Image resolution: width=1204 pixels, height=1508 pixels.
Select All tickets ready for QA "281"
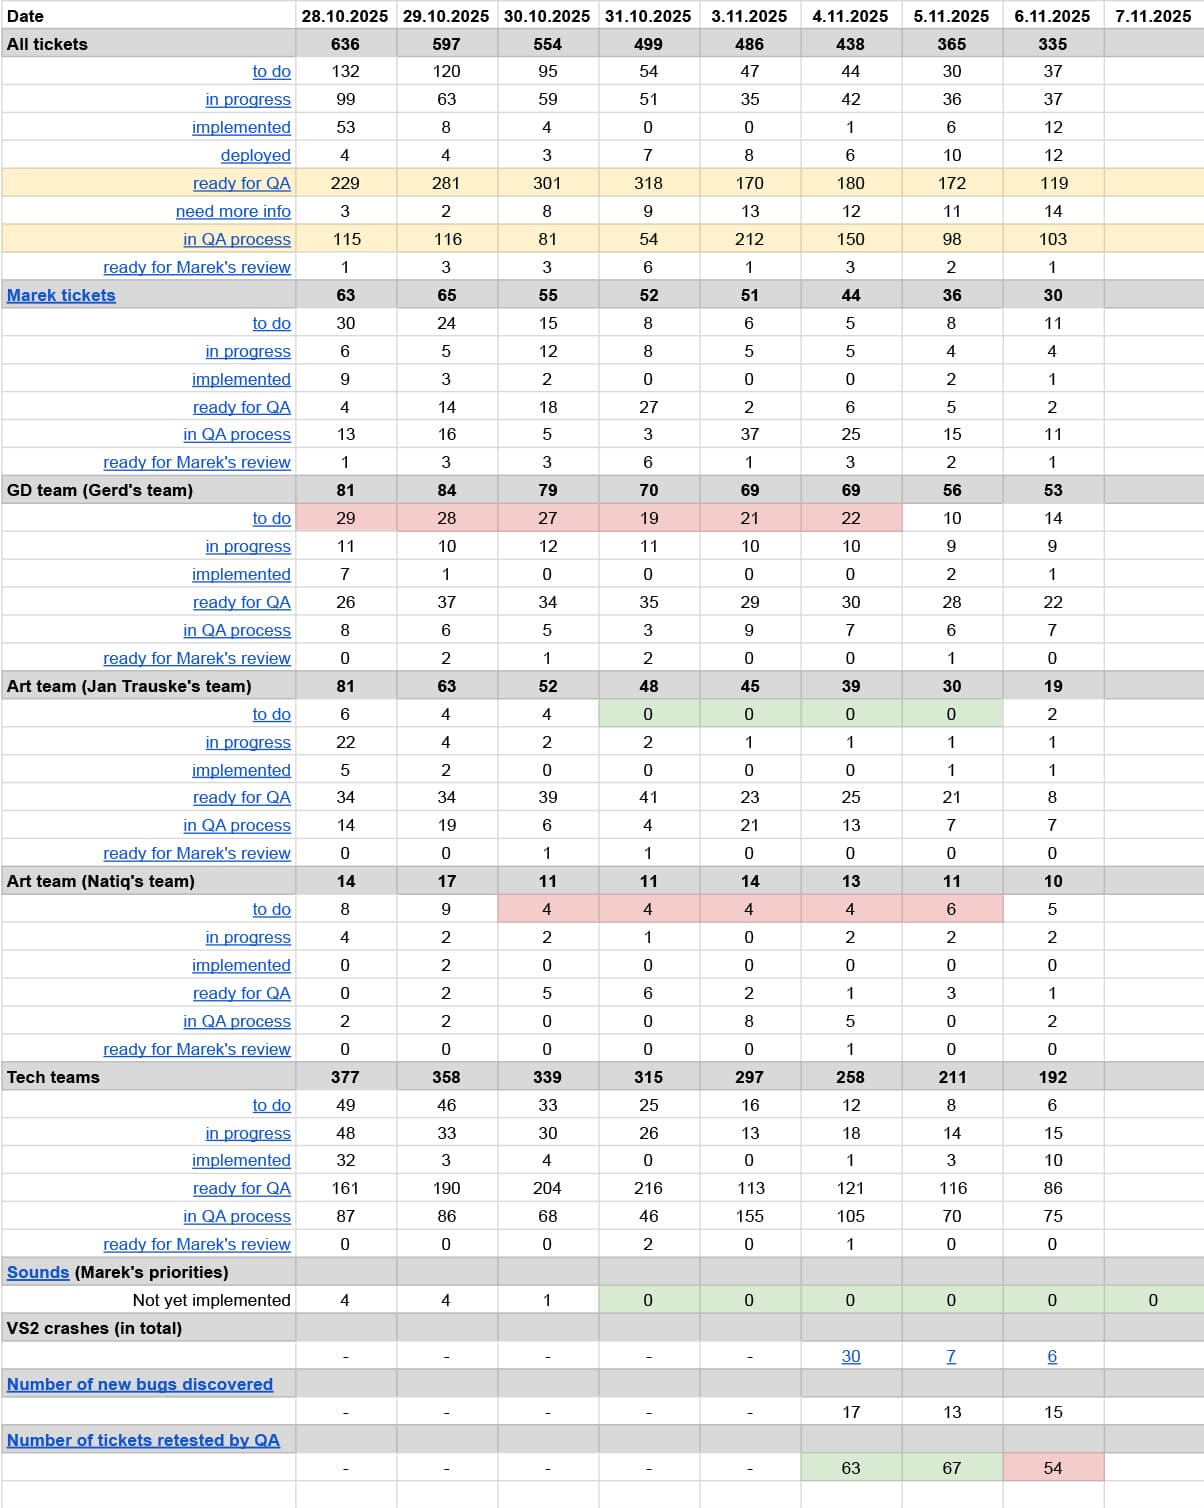pos(447,183)
